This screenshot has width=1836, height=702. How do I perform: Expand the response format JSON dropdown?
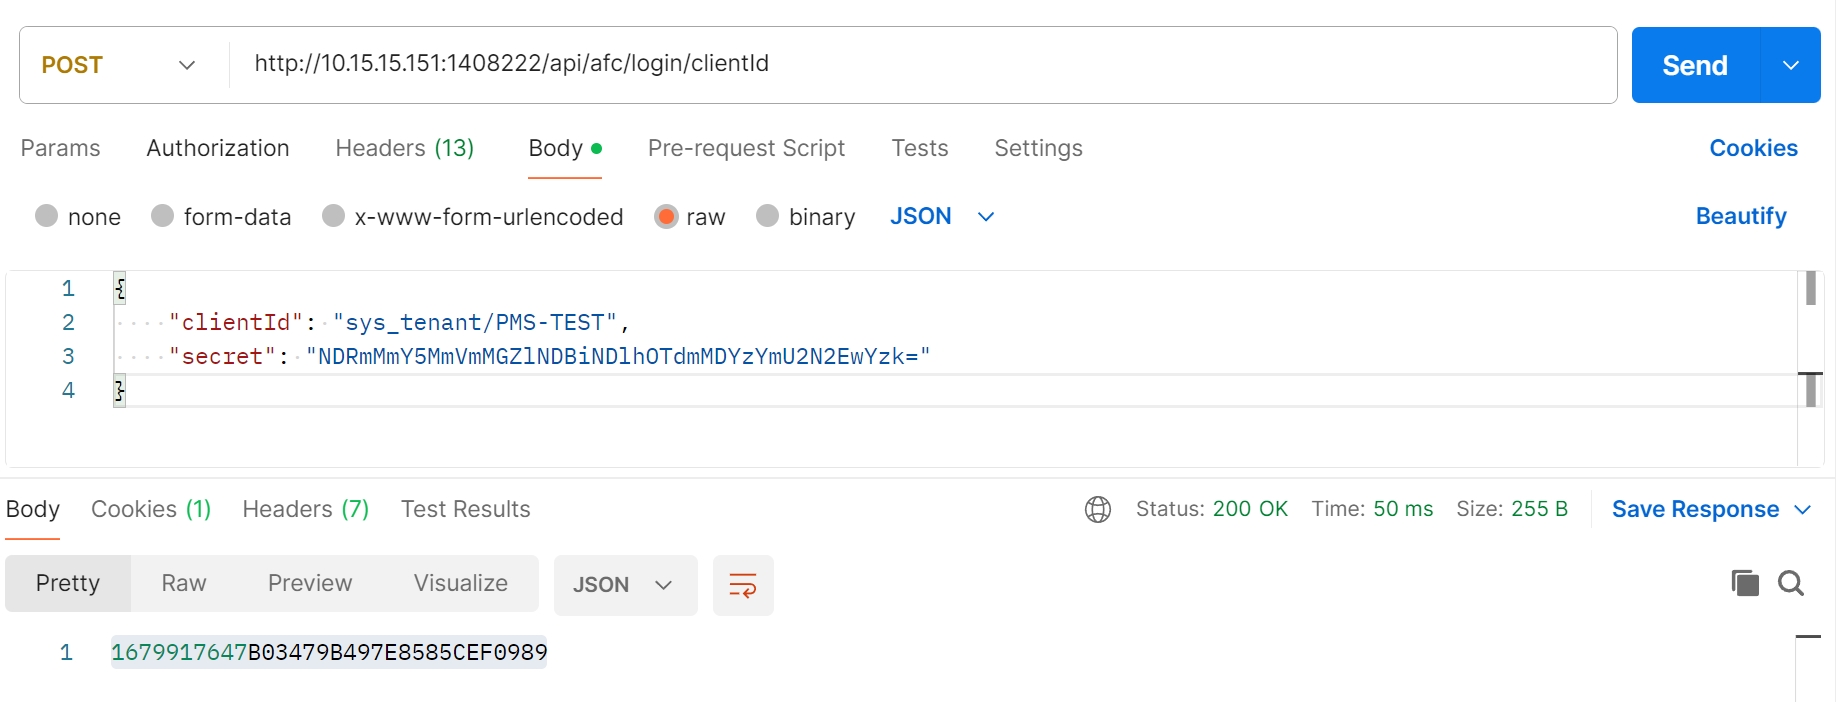[x=622, y=585]
